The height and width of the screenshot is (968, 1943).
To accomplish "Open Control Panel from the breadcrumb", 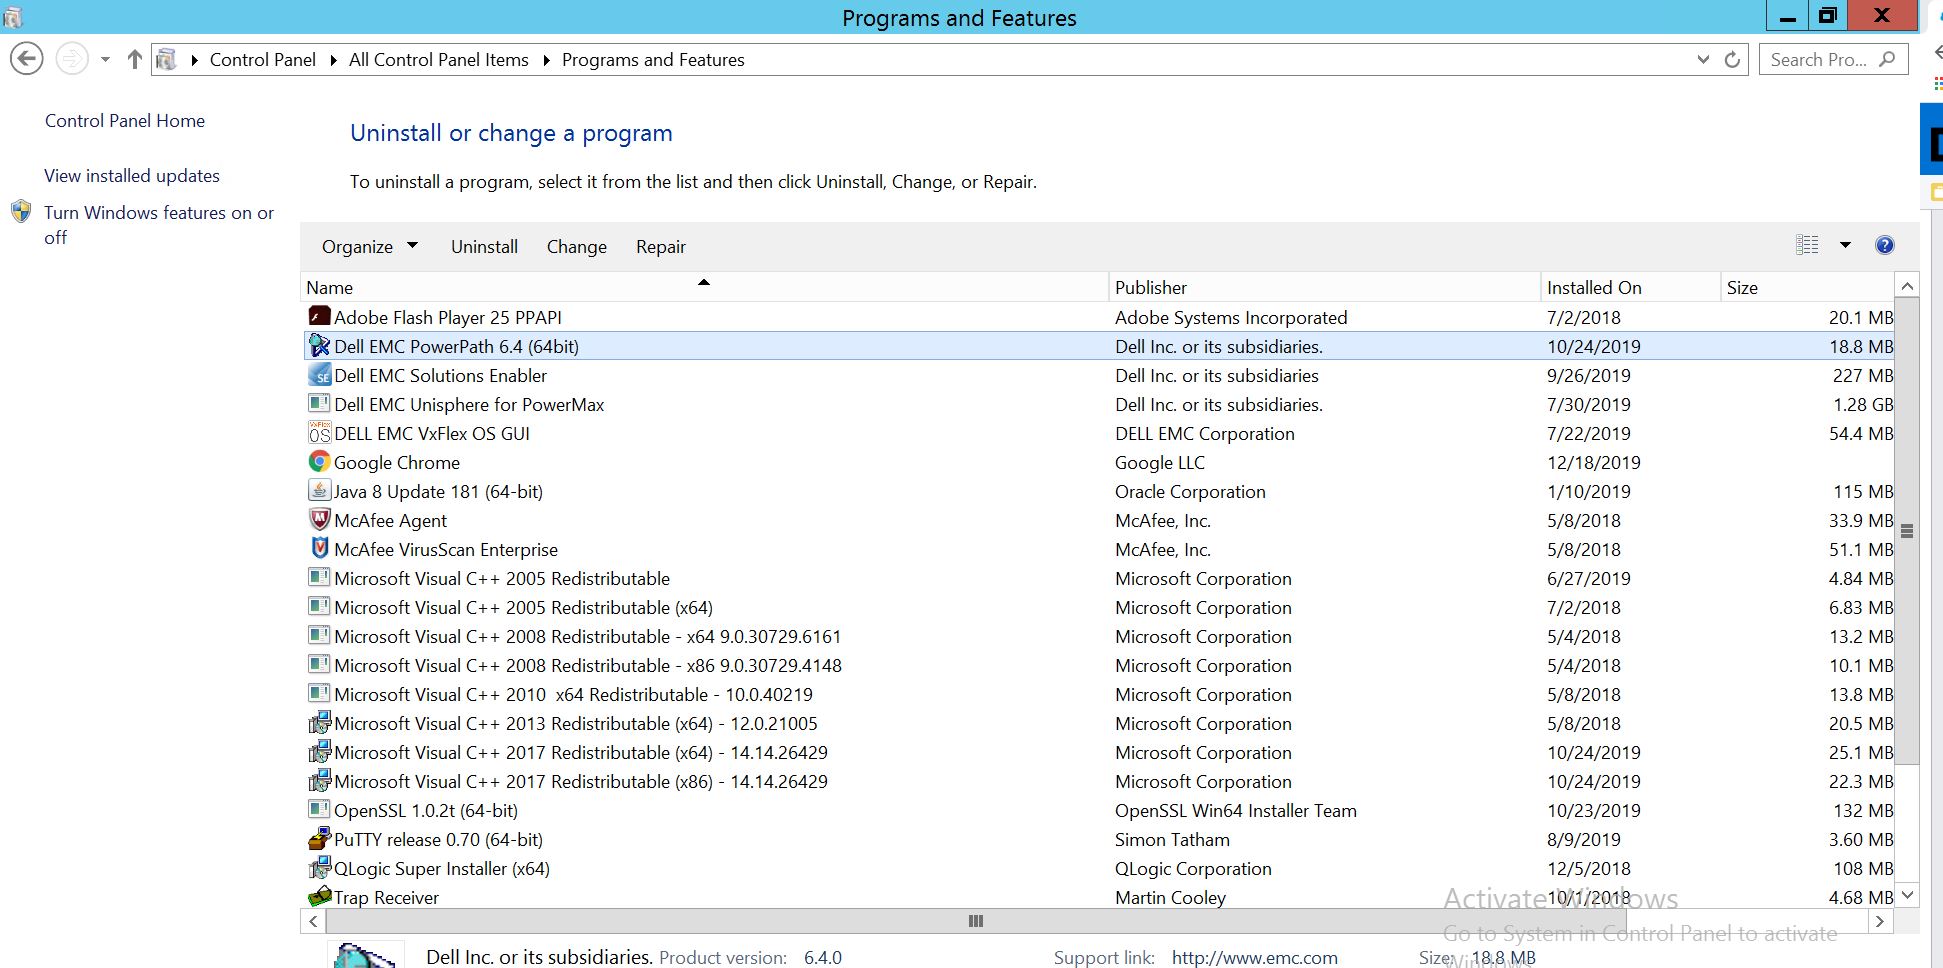I will click(262, 59).
